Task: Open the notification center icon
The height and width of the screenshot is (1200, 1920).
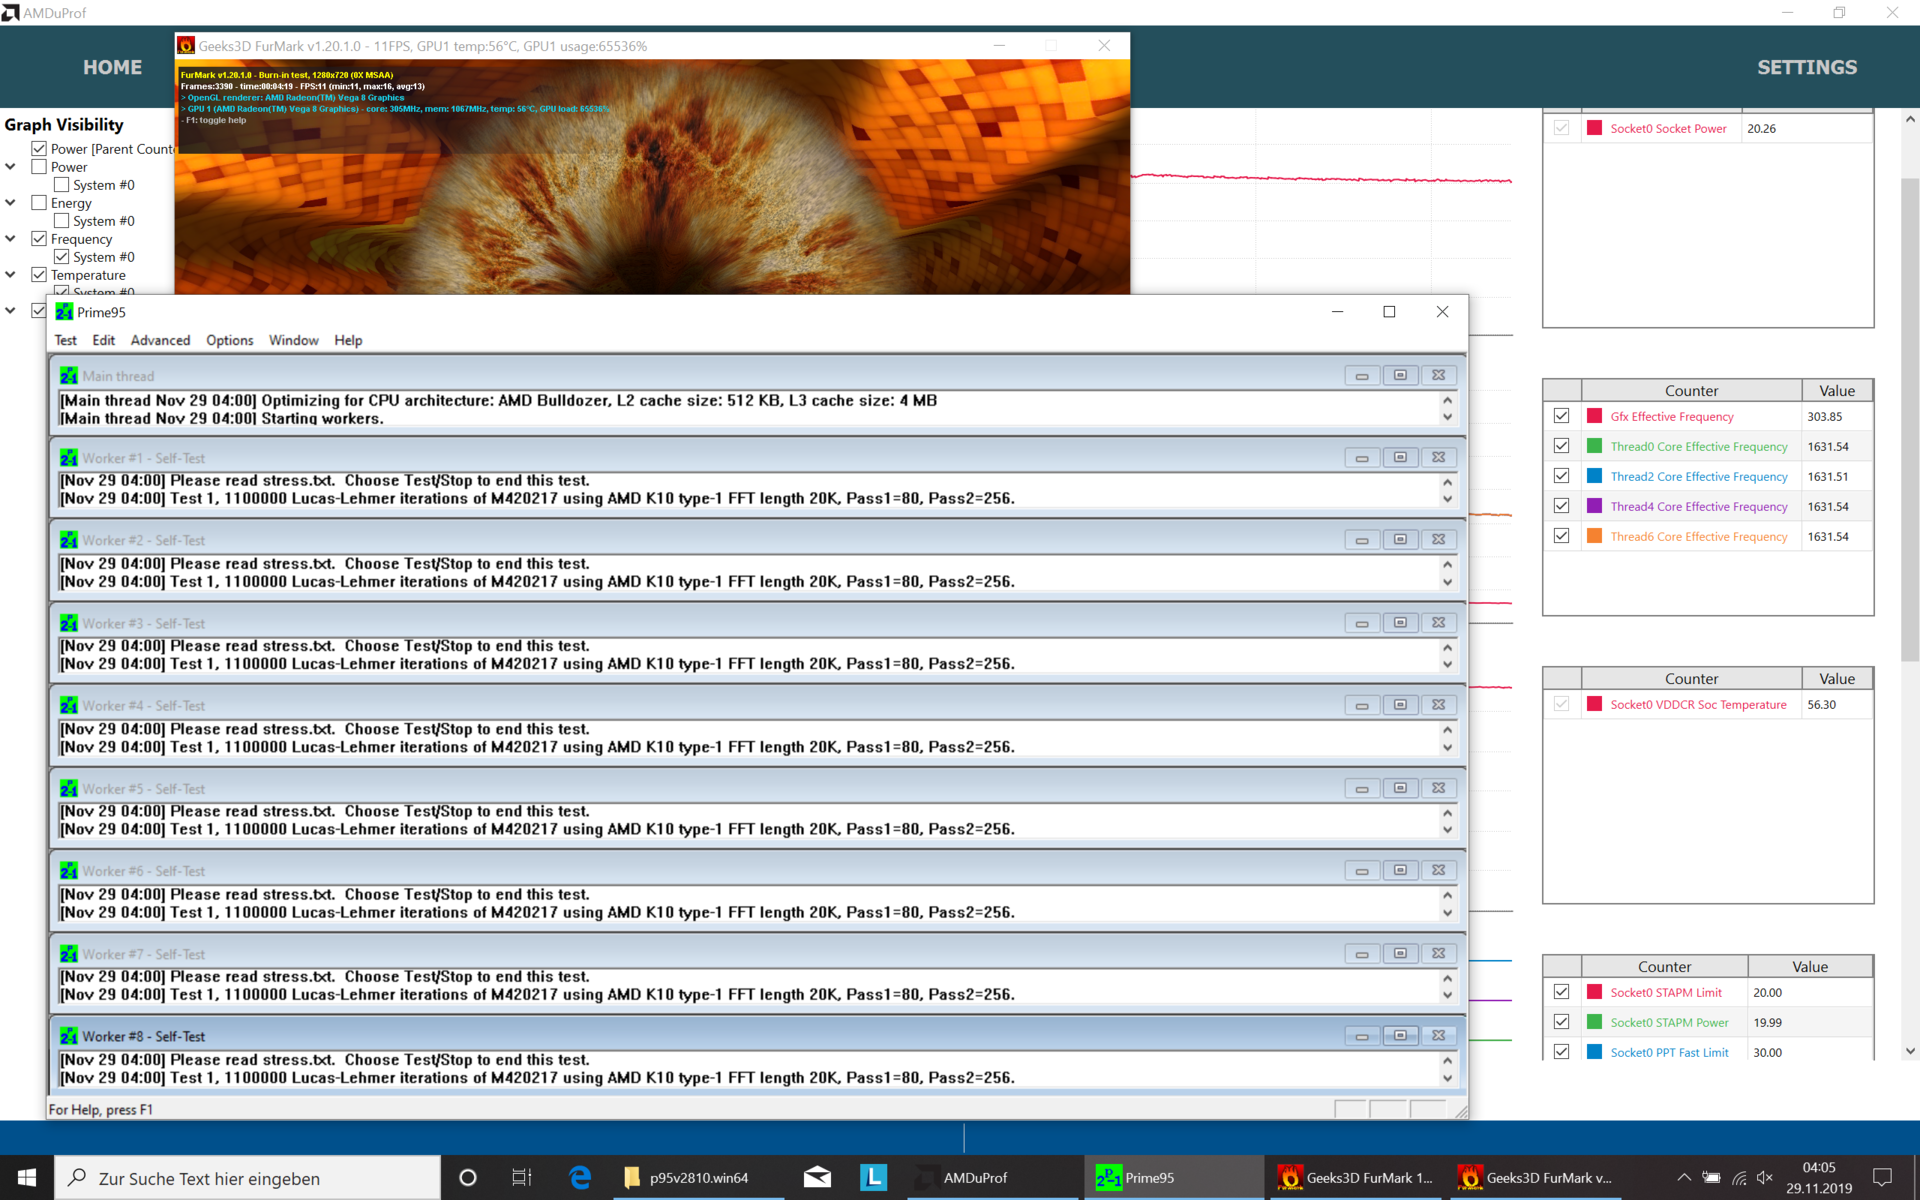Action: click(x=1882, y=1178)
